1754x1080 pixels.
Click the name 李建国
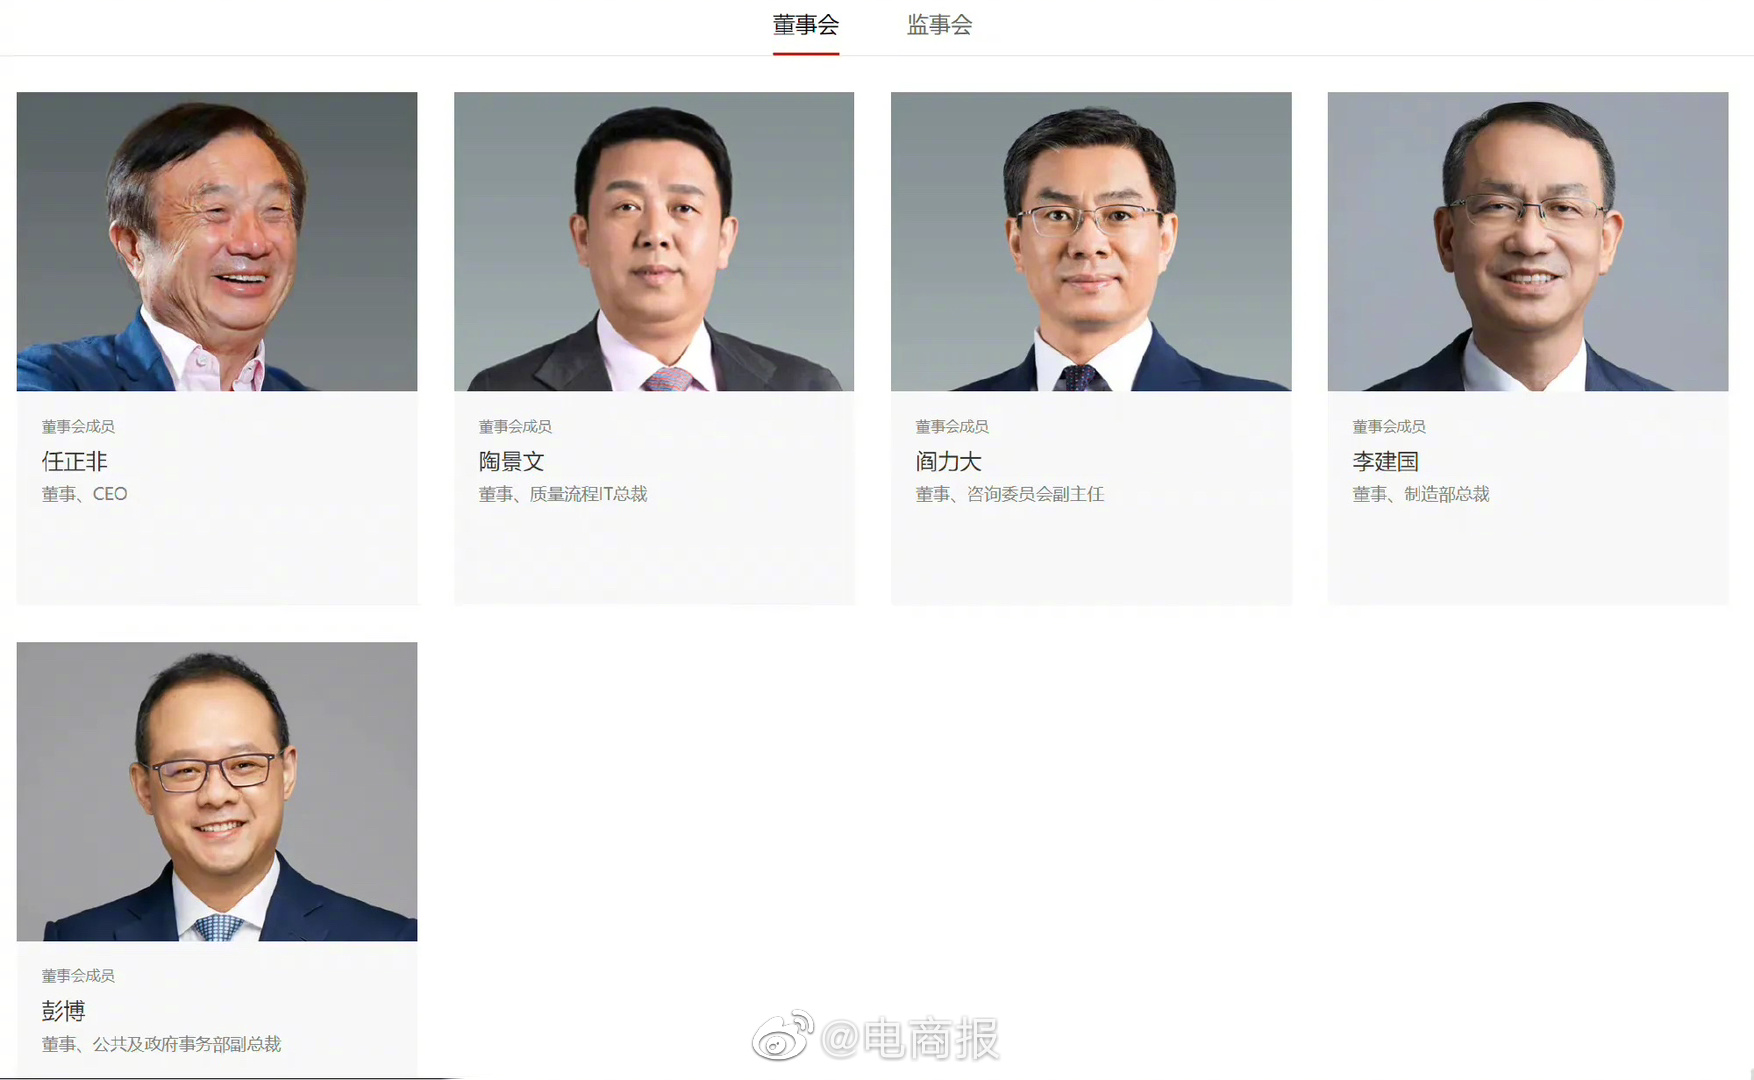[x=1385, y=461]
